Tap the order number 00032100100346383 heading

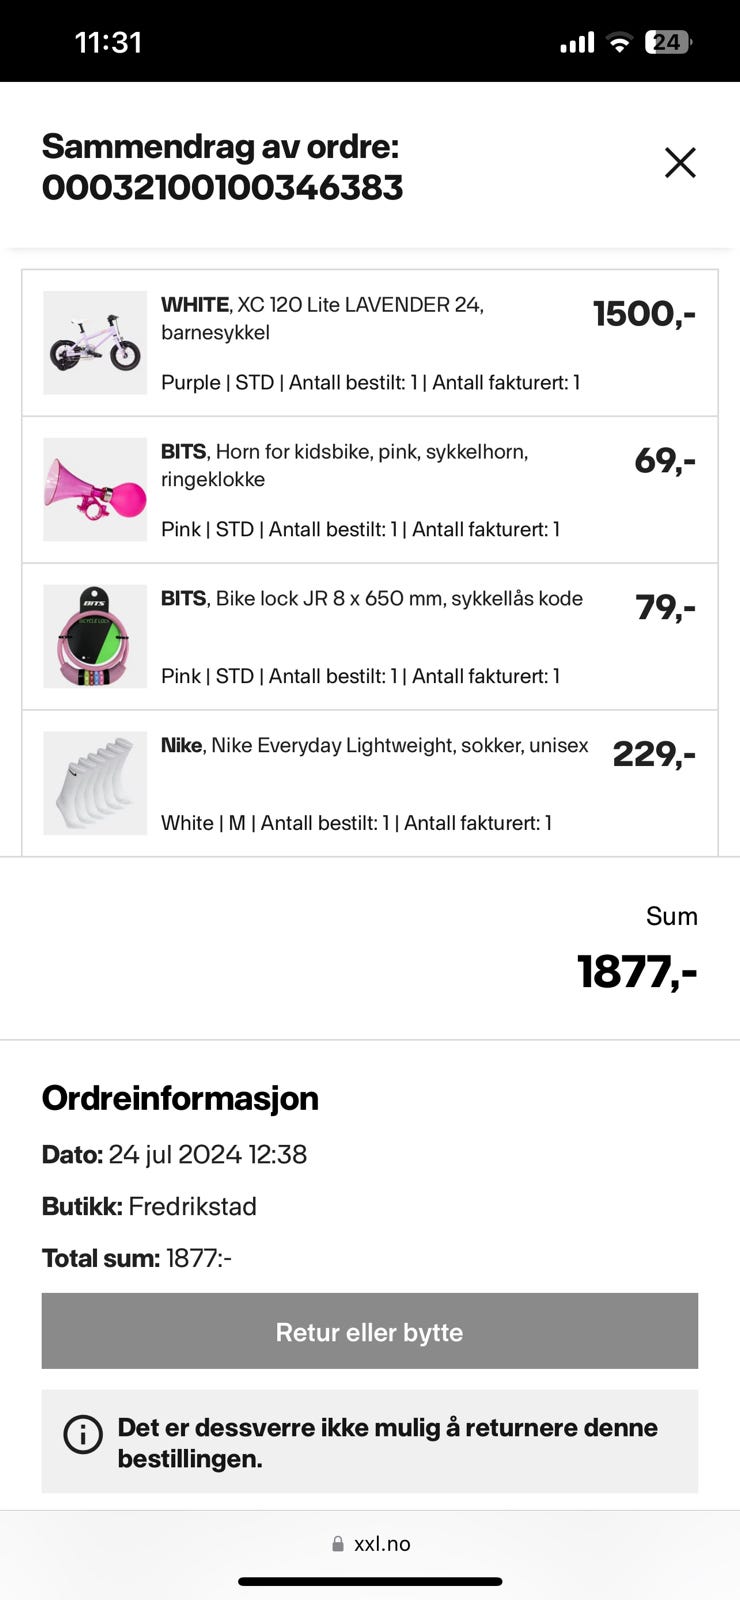pyautogui.click(x=222, y=187)
